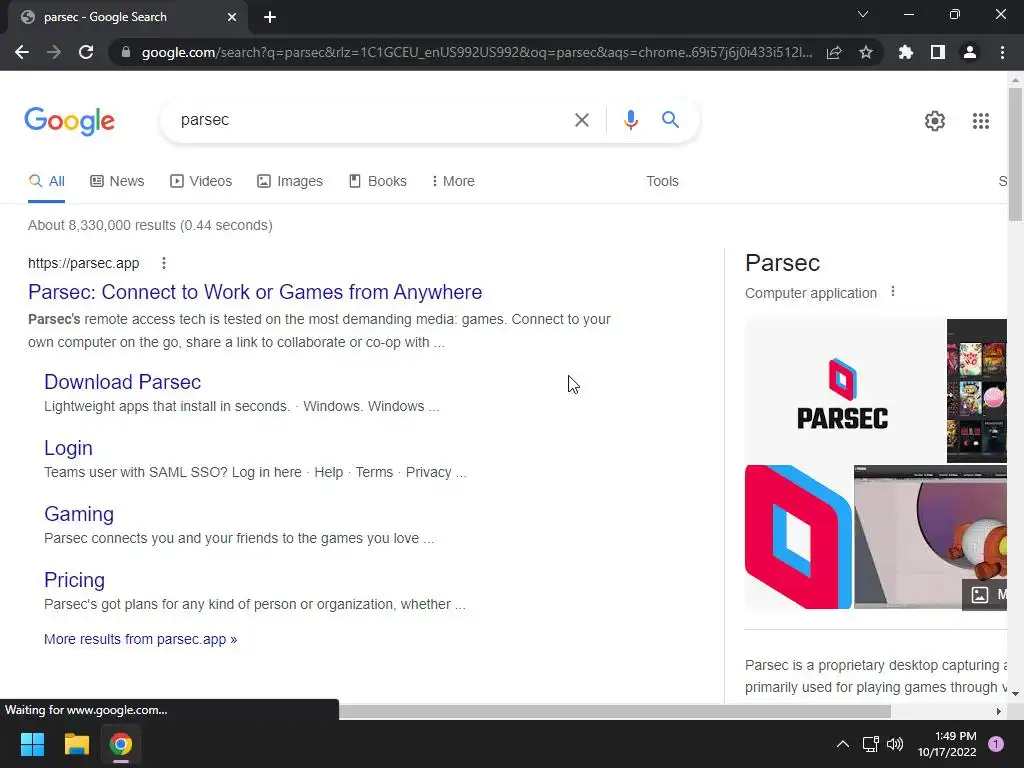Screen dimensions: 1024x768
Task: Open options next to Computer application
Action: click(893, 292)
